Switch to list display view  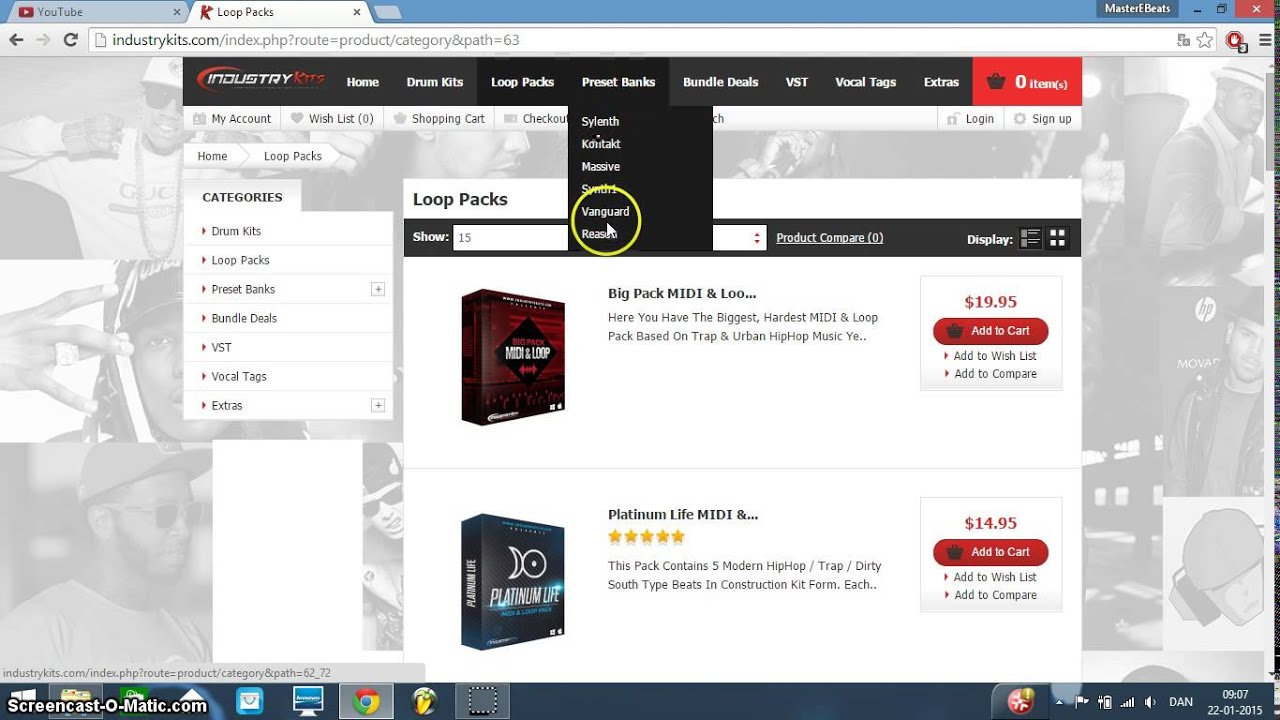tap(1030, 238)
